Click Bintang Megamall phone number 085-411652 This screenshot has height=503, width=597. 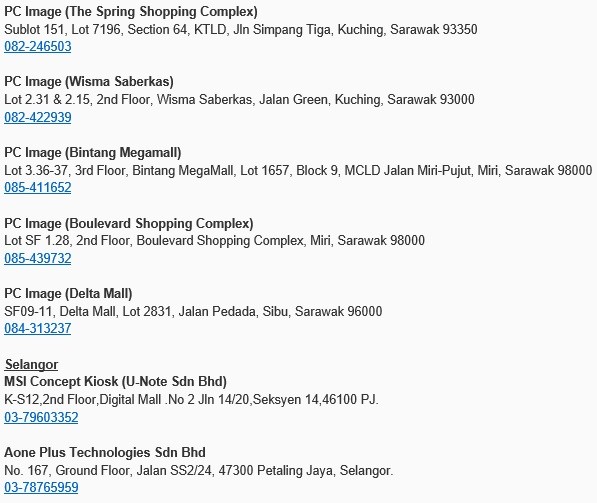click(38, 187)
